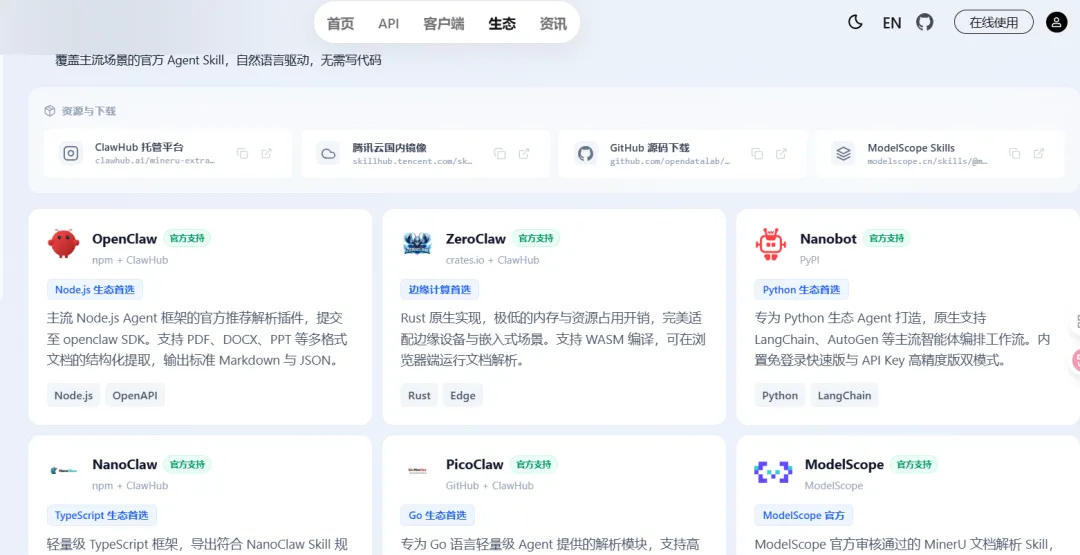The width and height of the screenshot is (1080, 555).
Task: Open the ZeroClaw card title
Action: [476, 239]
